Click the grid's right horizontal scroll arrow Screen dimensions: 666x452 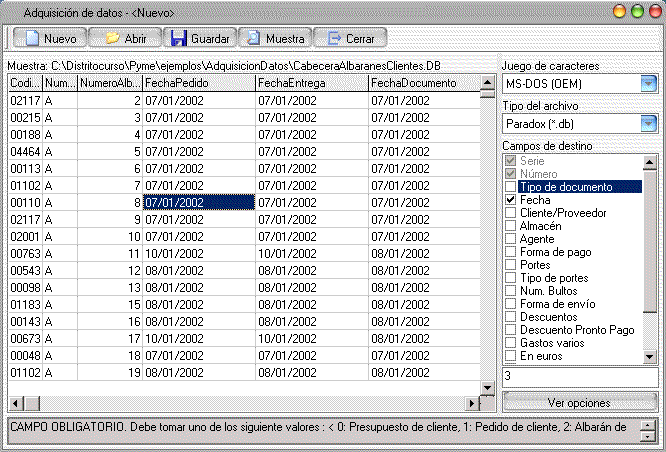[x=471, y=403]
